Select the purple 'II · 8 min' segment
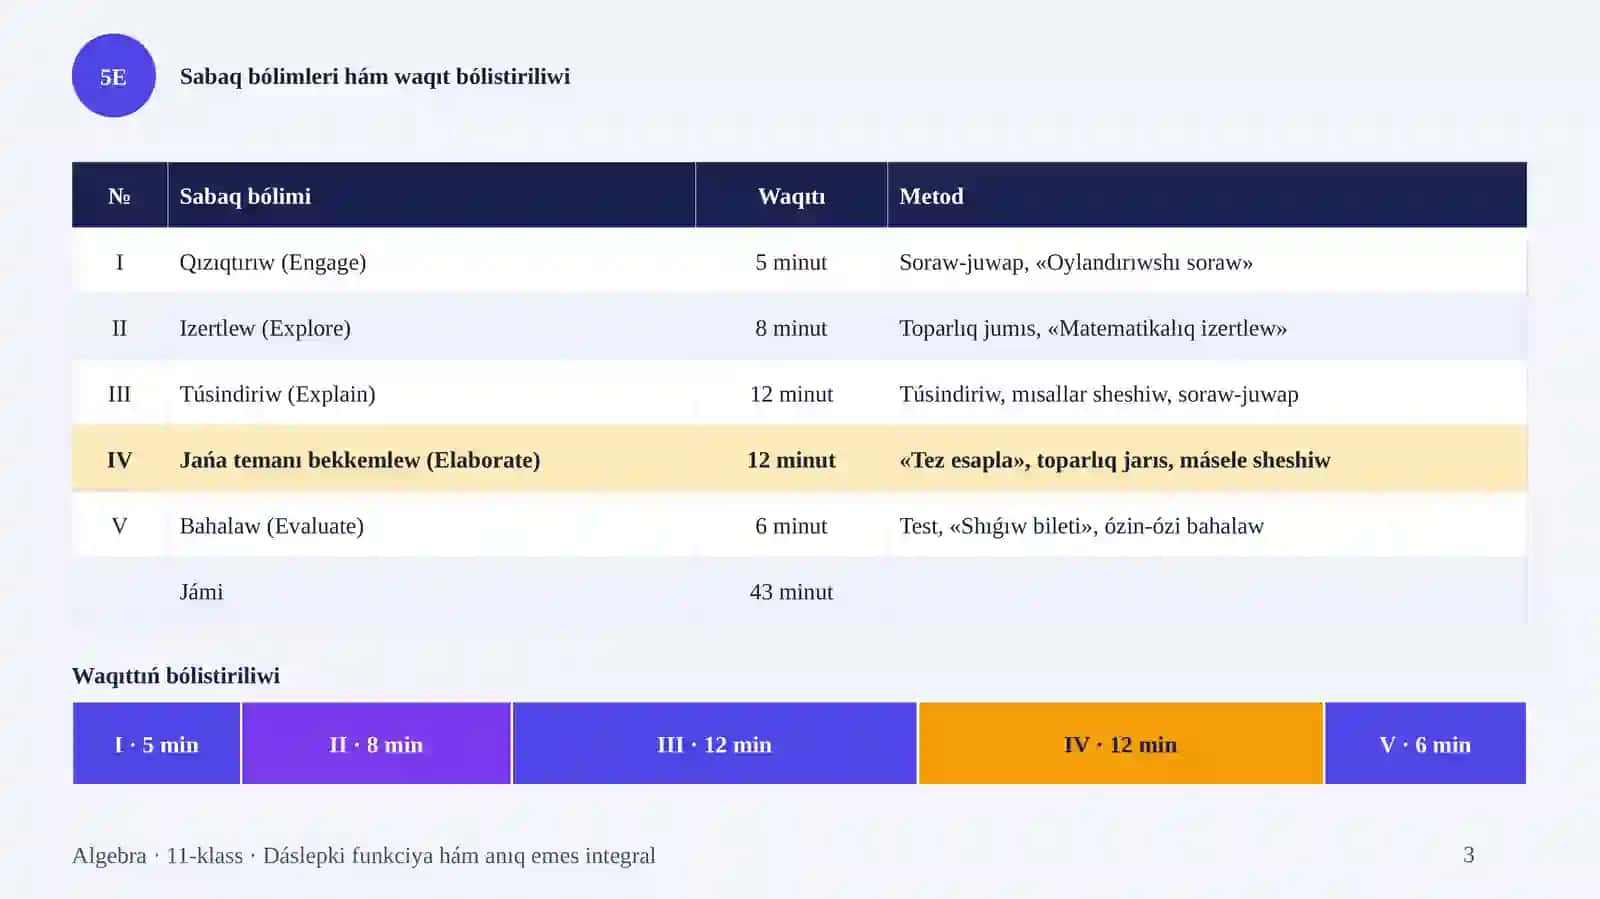1600x899 pixels. (376, 743)
